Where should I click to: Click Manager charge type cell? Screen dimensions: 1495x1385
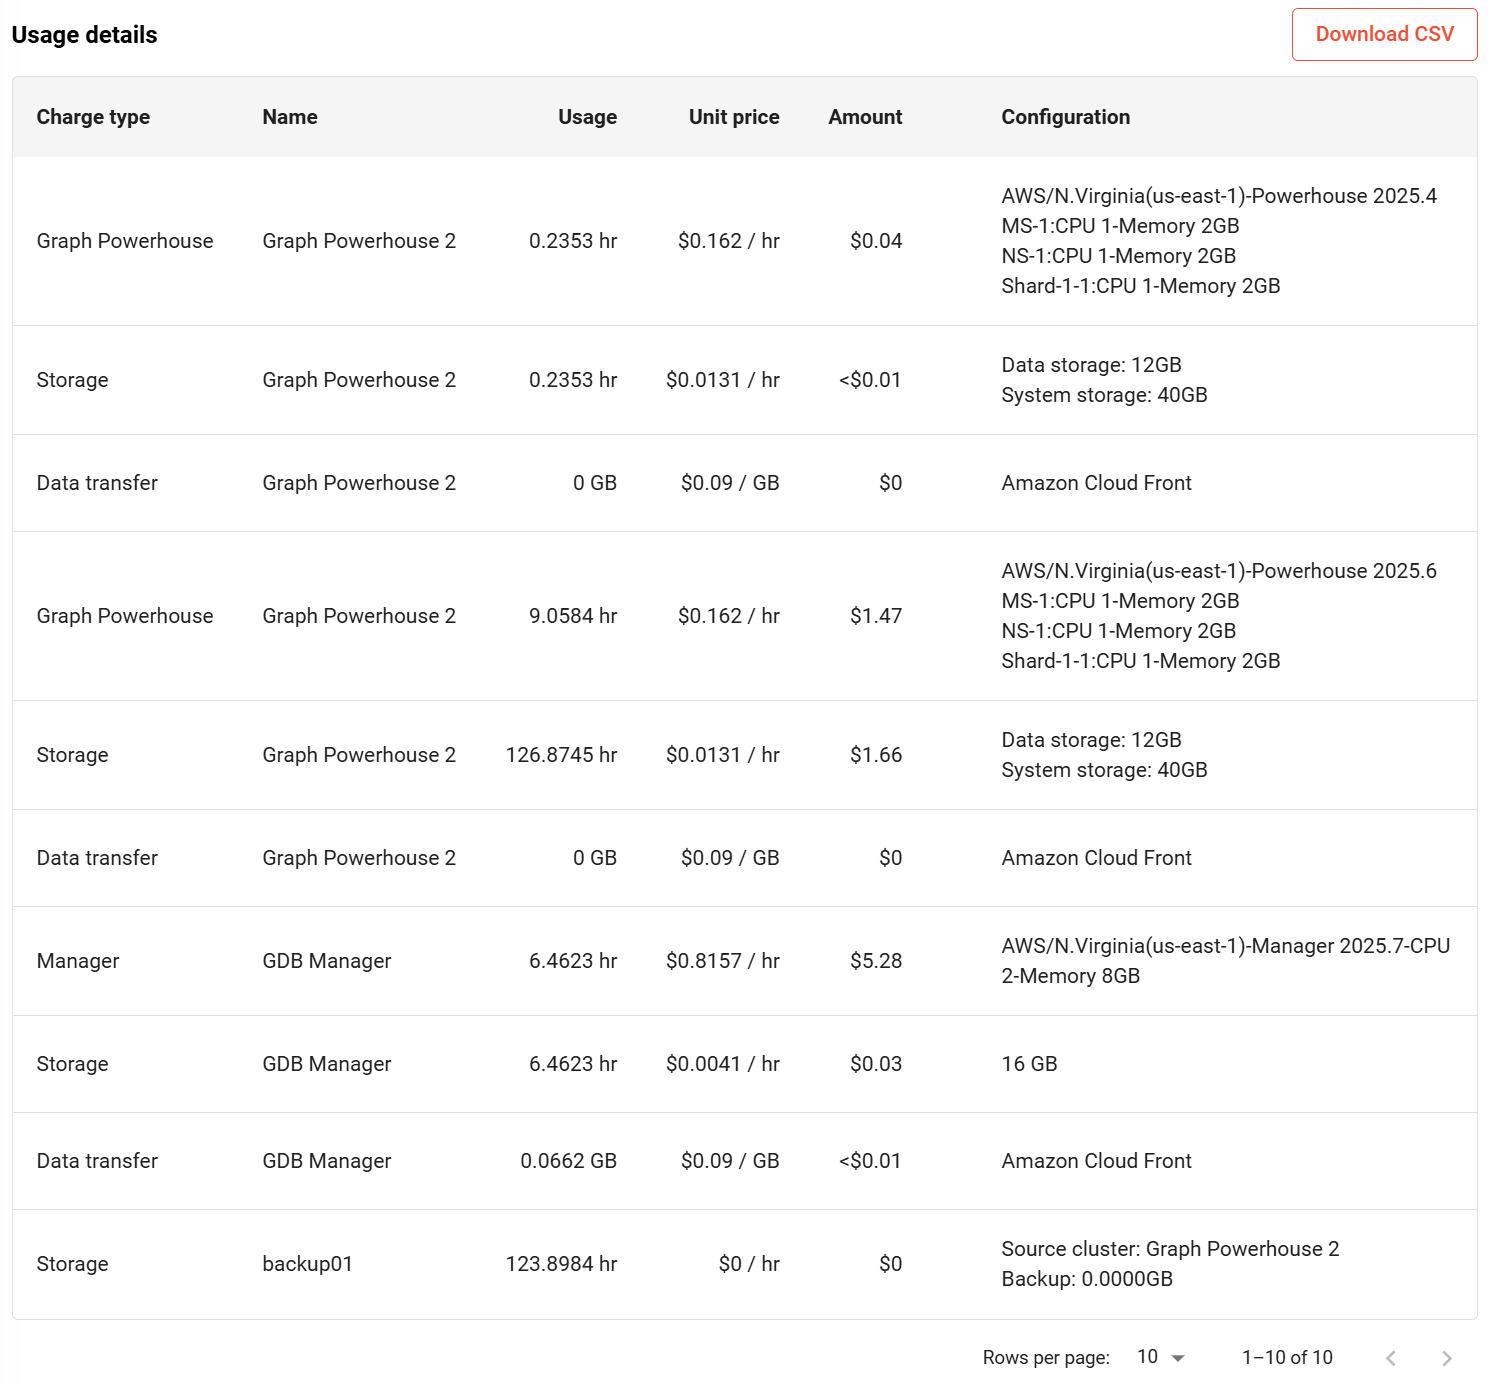point(78,961)
